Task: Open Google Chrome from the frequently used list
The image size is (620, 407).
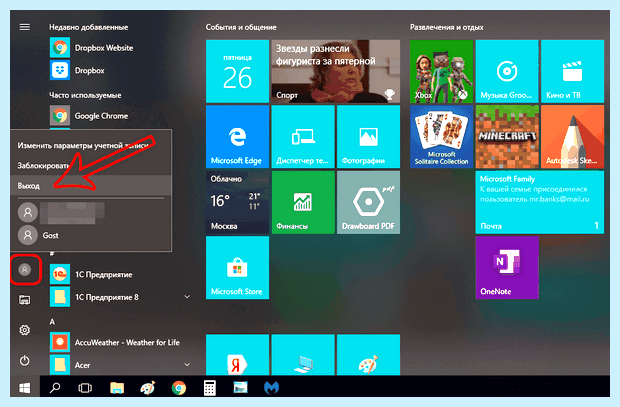Action: (89, 116)
